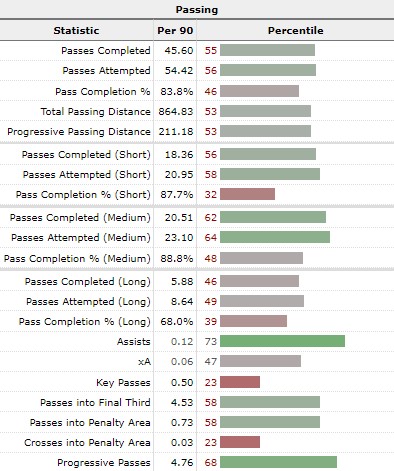Click the Progressive Passing Distance percentile bar

tap(265, 131)
